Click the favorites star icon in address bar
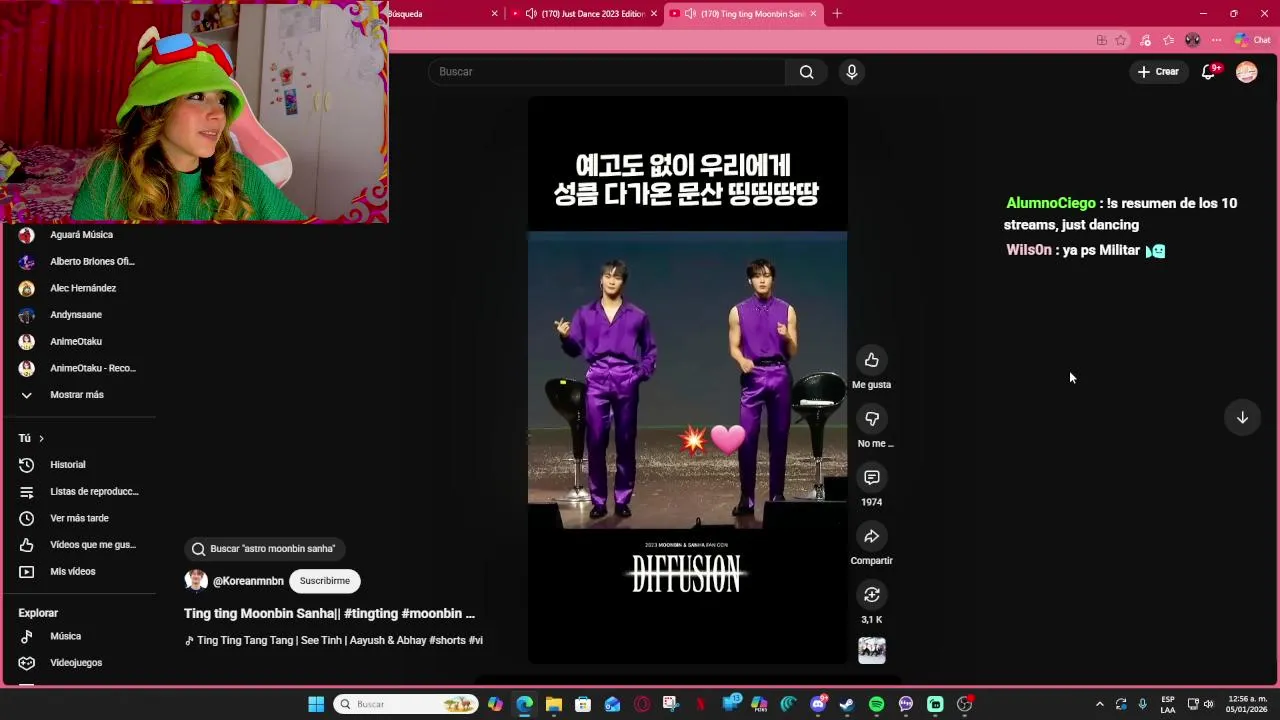Viewport: 1280px width, 720px height. [x=1121, y=40]
